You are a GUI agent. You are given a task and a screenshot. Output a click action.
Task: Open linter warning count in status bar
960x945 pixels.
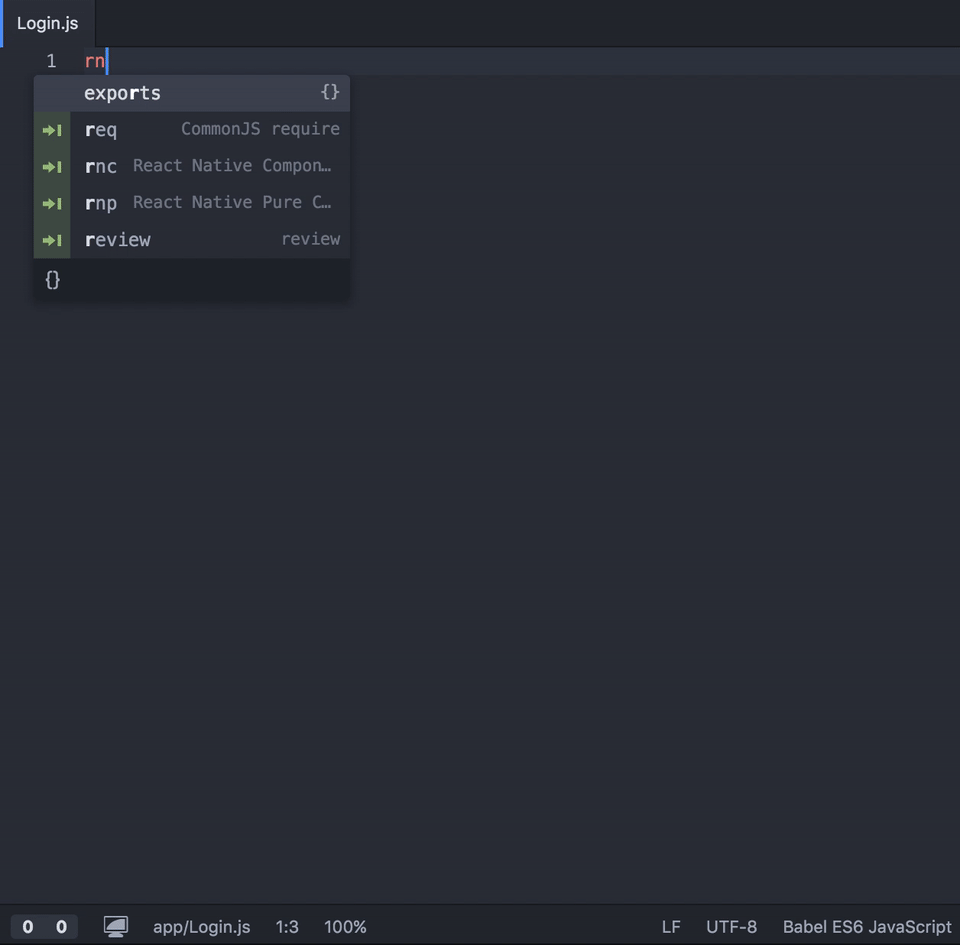click(x=61, y=927)
